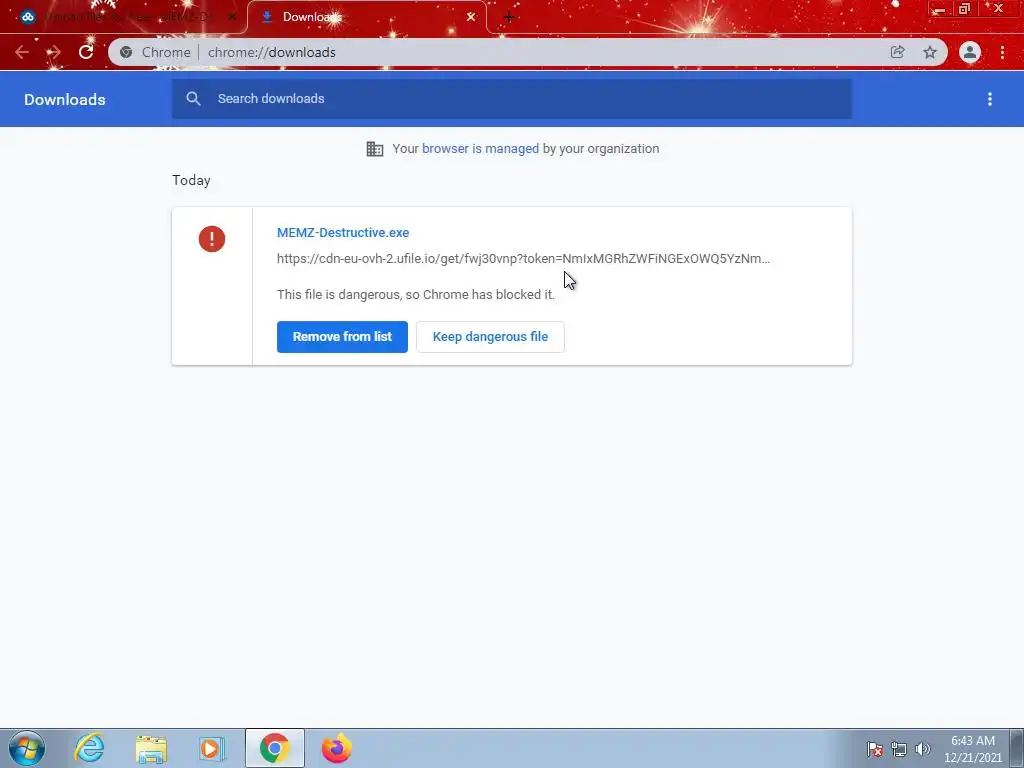The width and height of the screenshot is (1024, 768).
Task: Click the taskbar clock showing 6:43 AM
Action: pos(973,748)
